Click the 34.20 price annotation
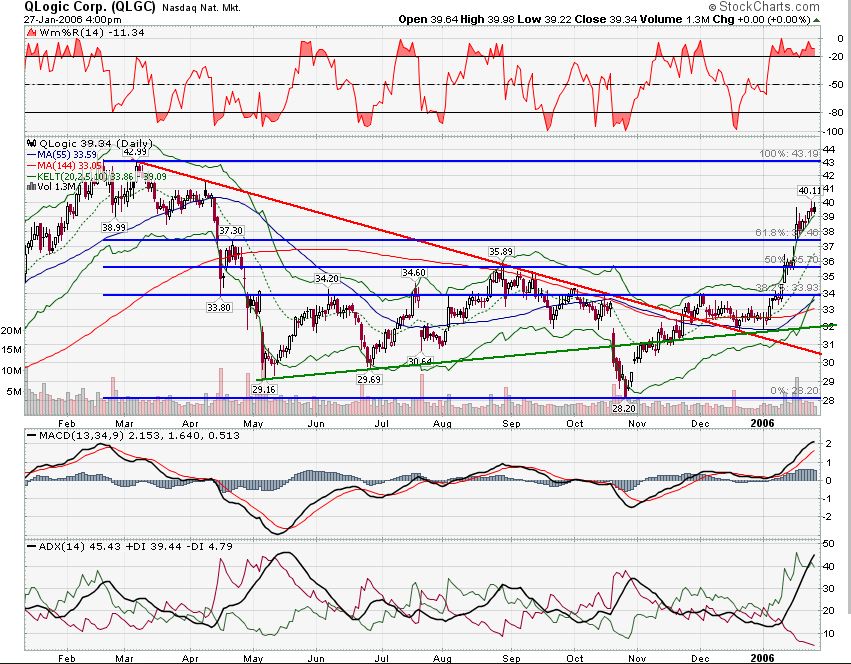 [327, 279]
